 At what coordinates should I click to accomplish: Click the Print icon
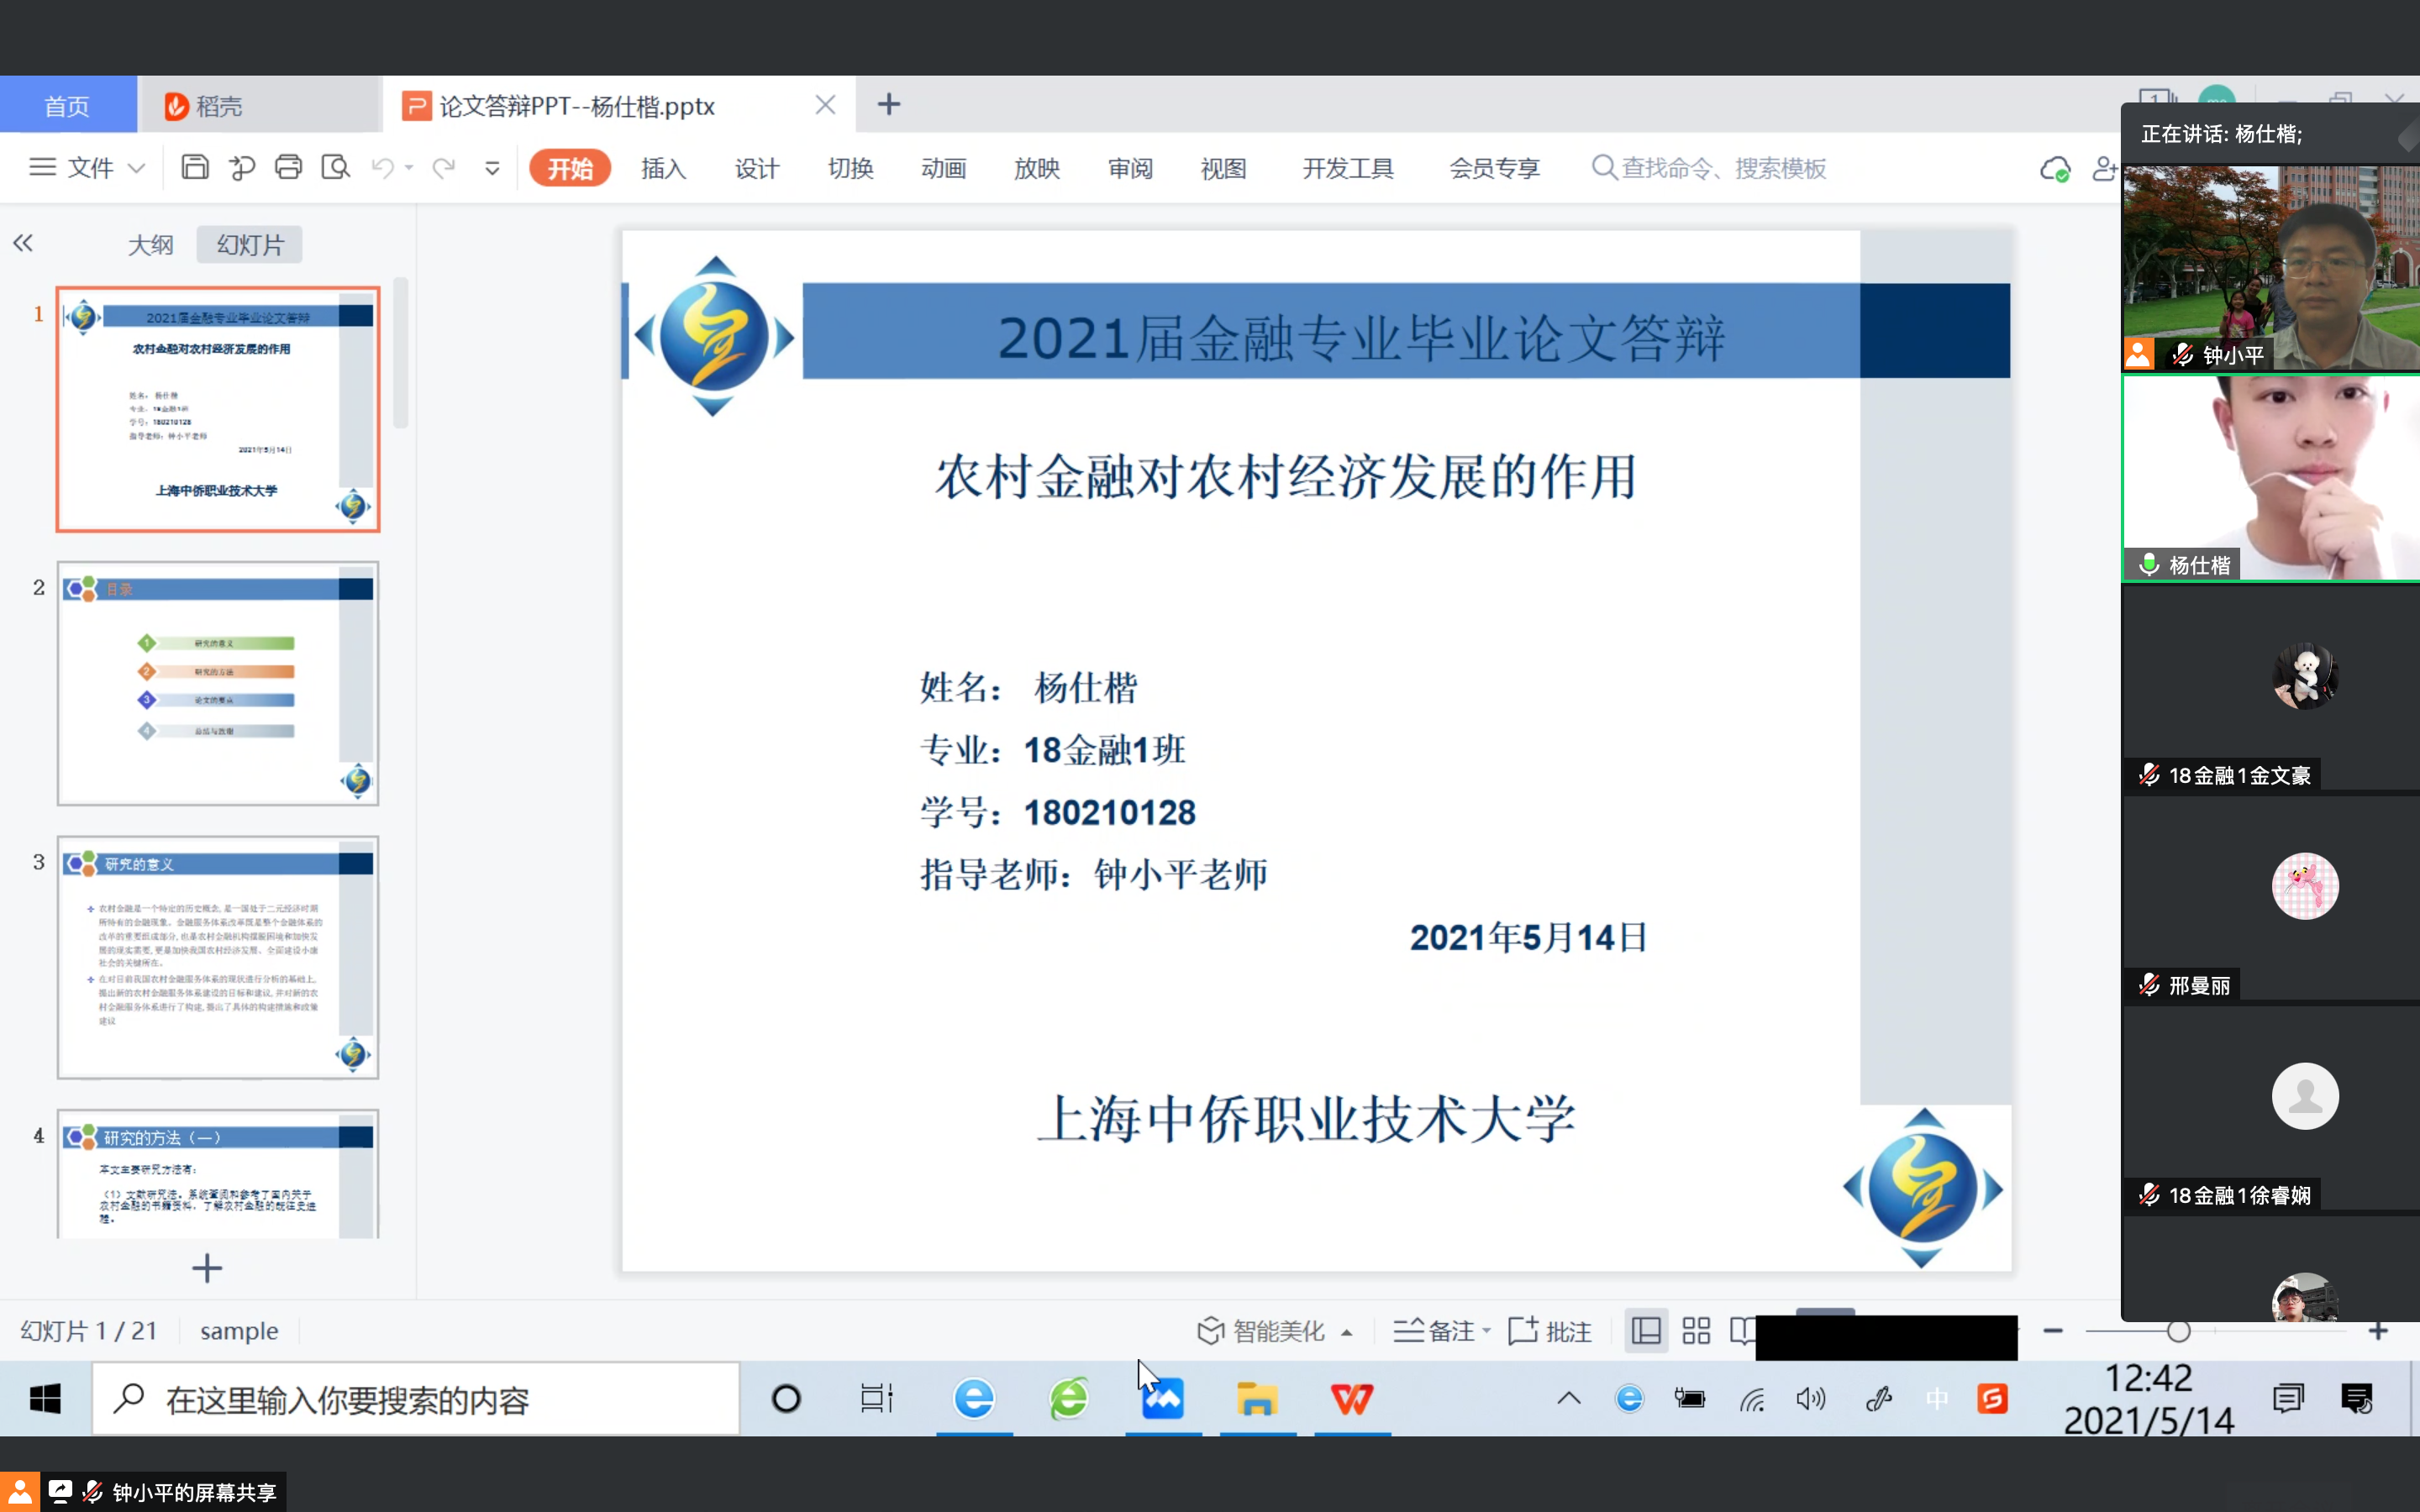pyautogui.click(x=288, y=167)
